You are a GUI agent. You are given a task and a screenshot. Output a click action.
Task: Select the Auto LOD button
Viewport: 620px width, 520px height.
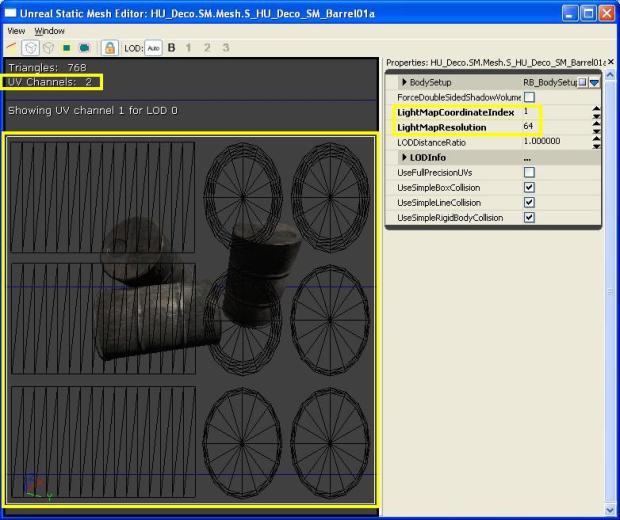[x=153, y=47]
